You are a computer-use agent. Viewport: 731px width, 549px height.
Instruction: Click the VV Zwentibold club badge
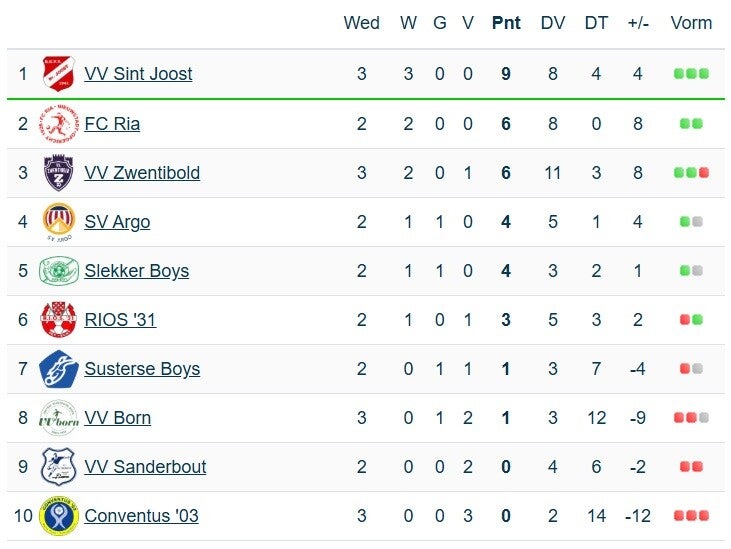pyautogui.click(x=59, y=173)
